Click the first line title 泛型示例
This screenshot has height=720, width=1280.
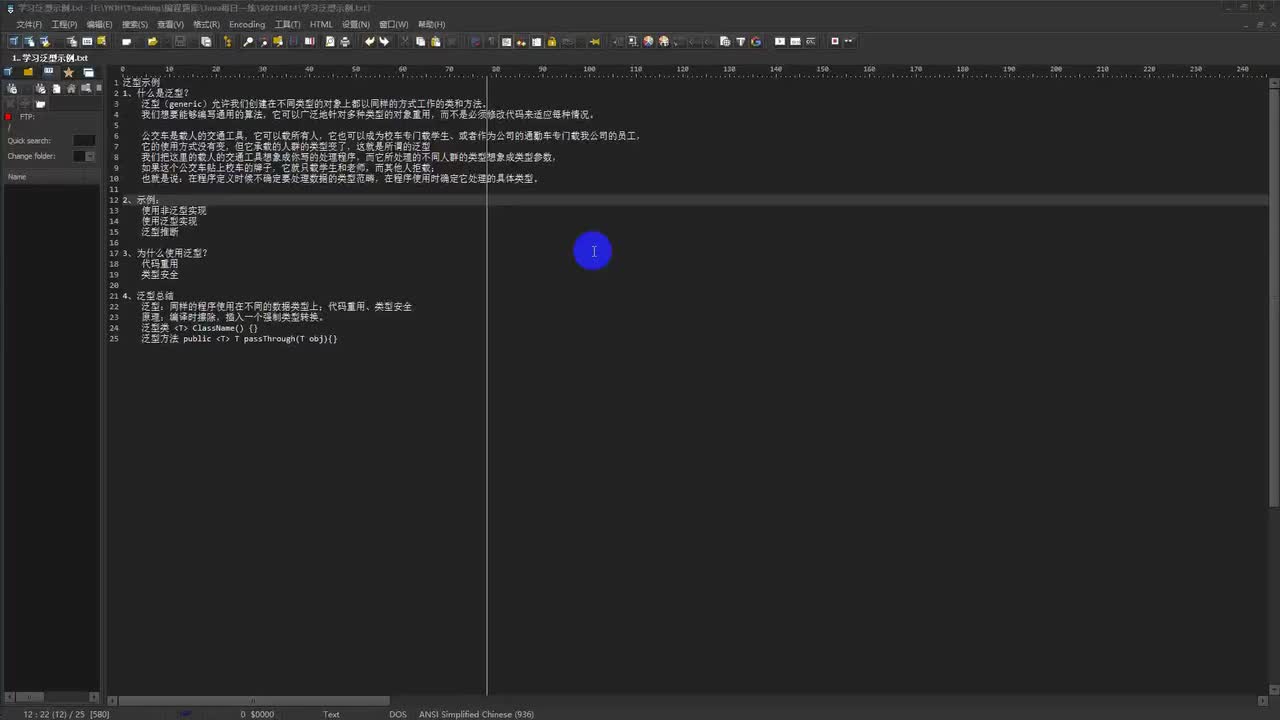(141, 82)
